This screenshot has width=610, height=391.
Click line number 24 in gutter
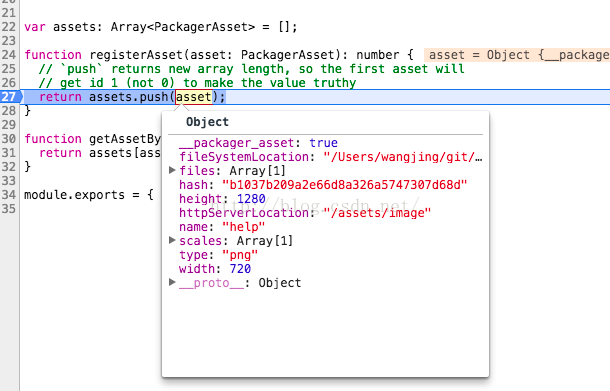[8, 55]
